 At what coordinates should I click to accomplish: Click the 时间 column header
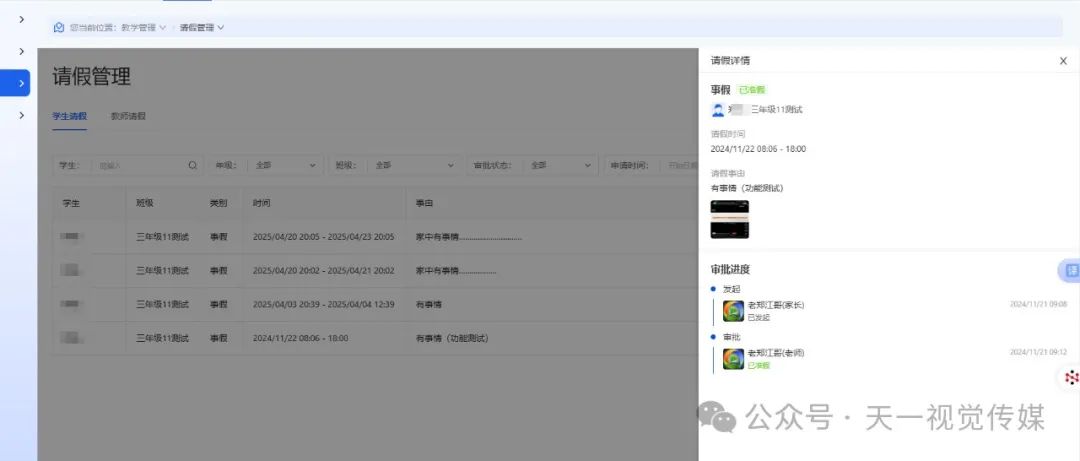pyautogui.click(x=262, y=204)
